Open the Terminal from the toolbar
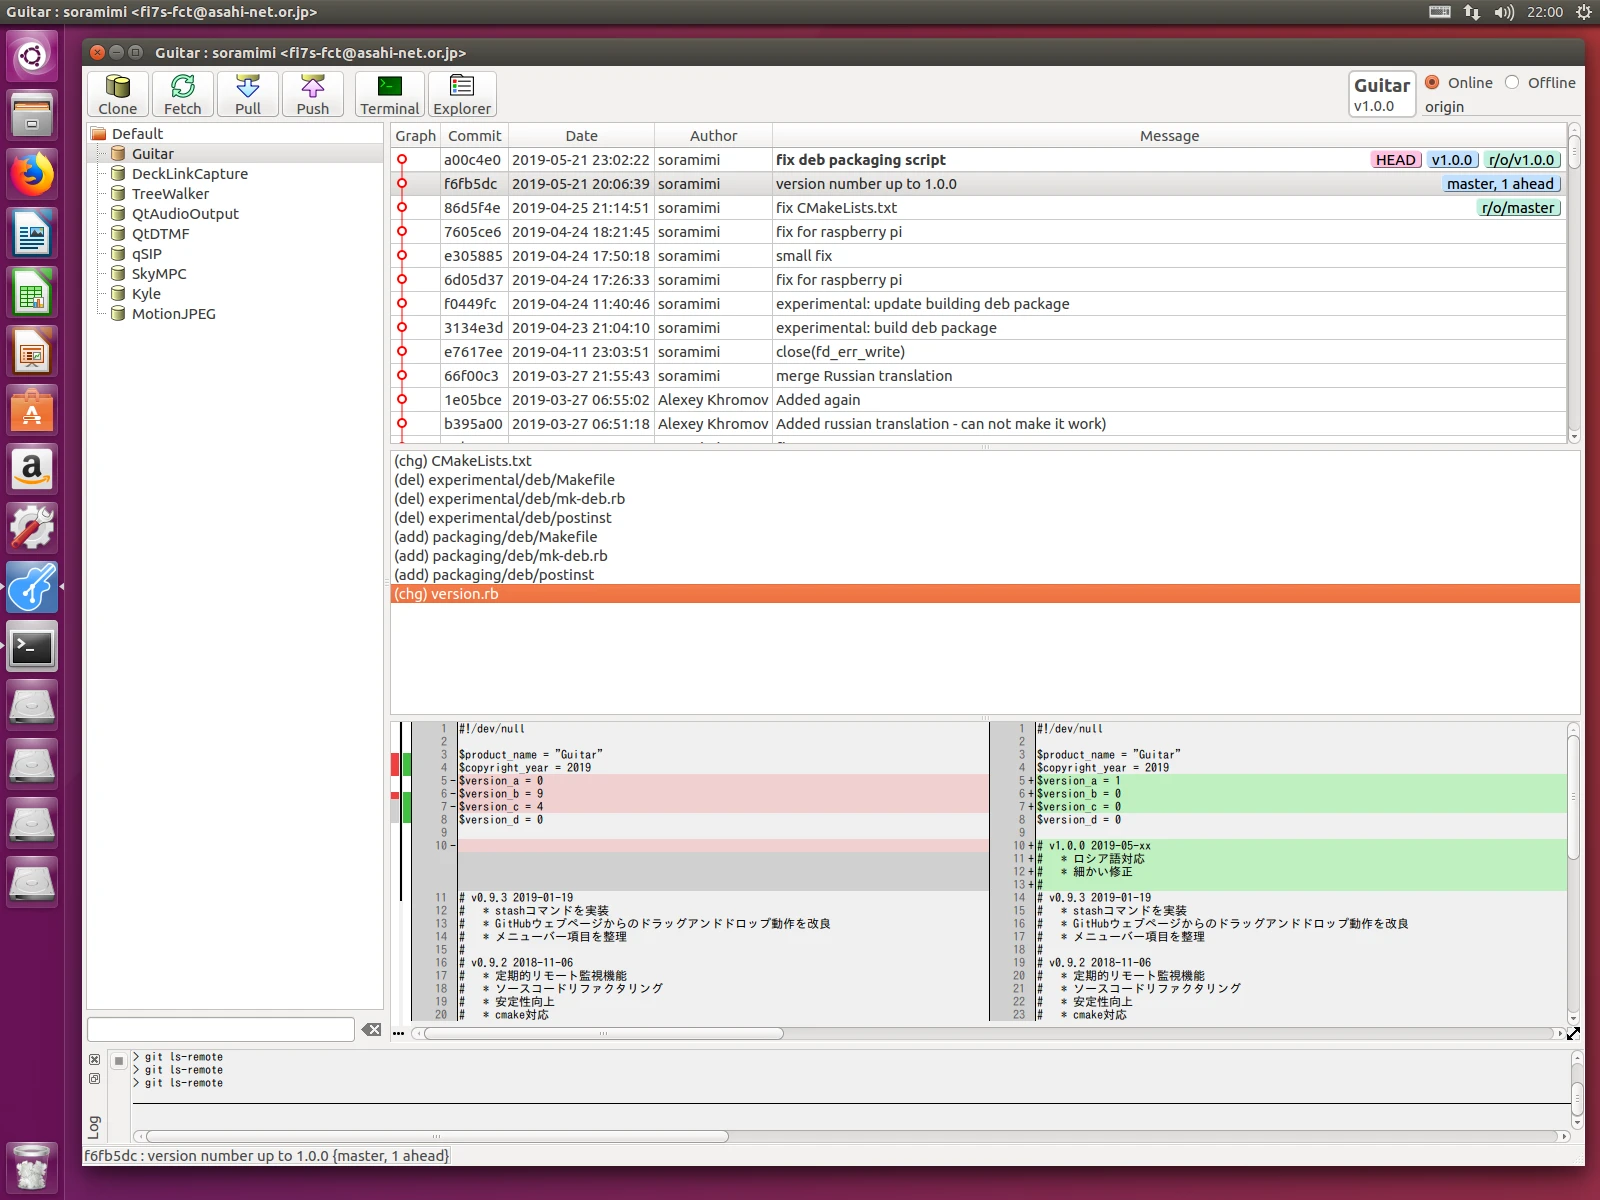This screenshot has width=1600, height=1200. pos(390,94)
